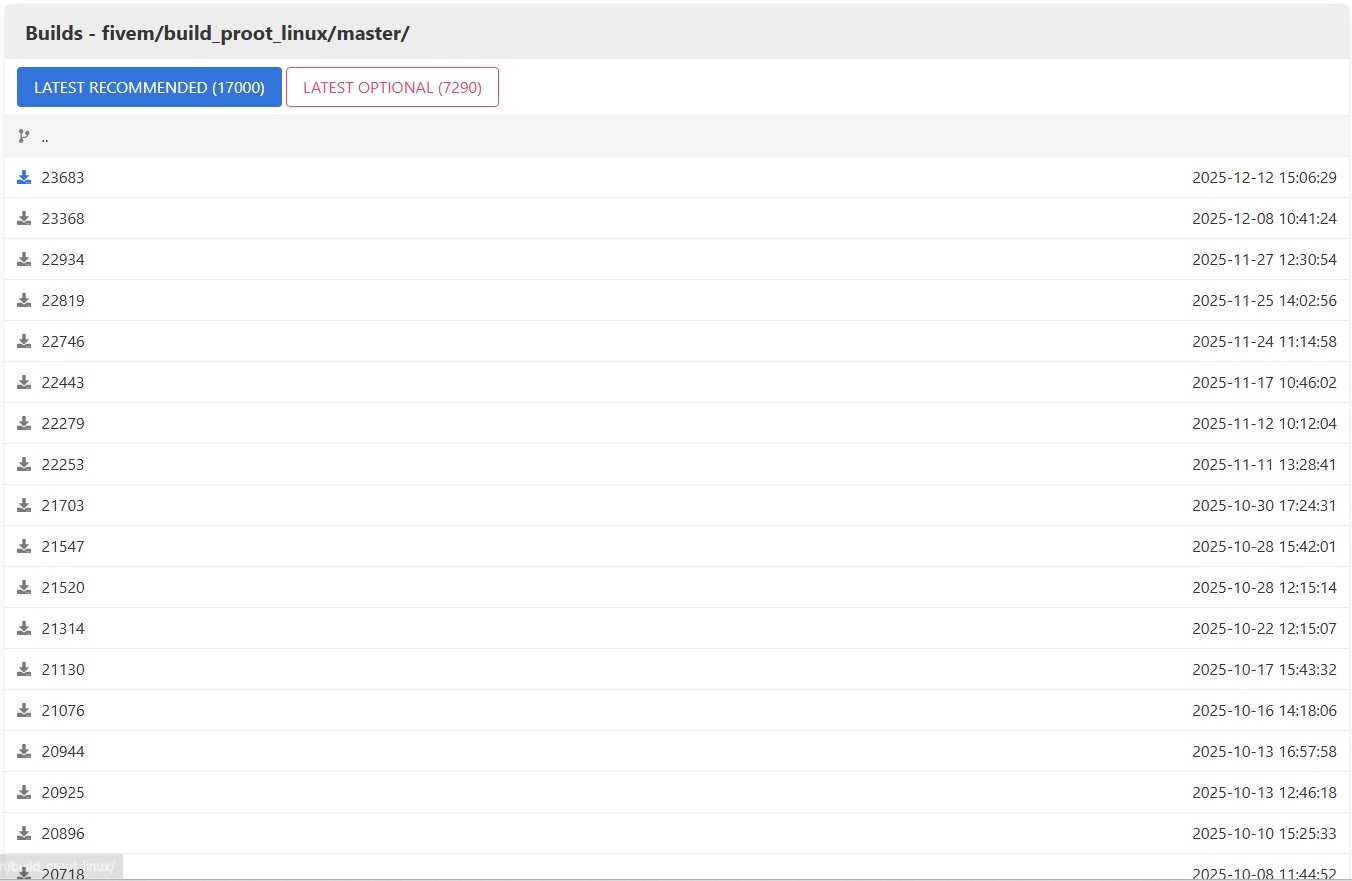Select build 20944 text
Image resolution: width=1352 pixels, height=881 pixels.
[x=63, y=752]
